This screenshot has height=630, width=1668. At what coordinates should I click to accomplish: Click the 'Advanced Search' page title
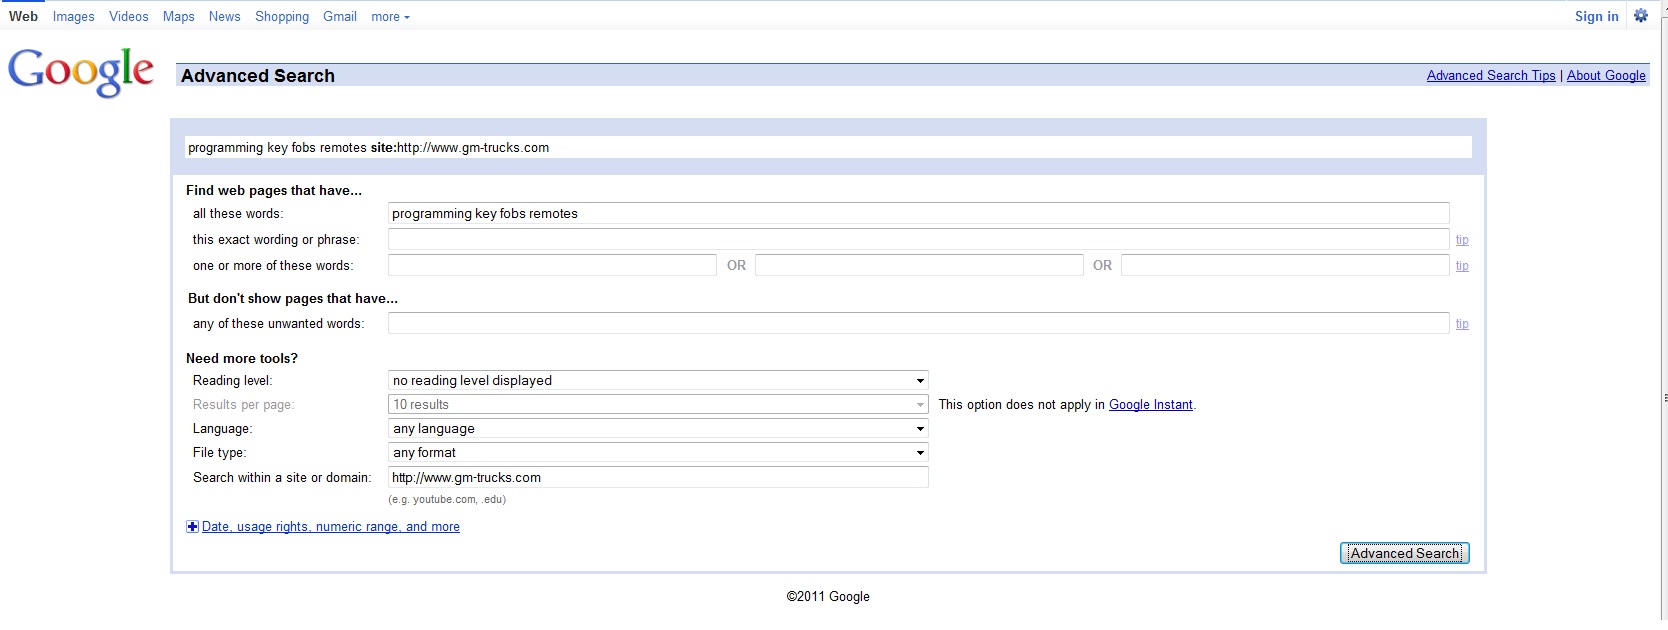[258, 76]
